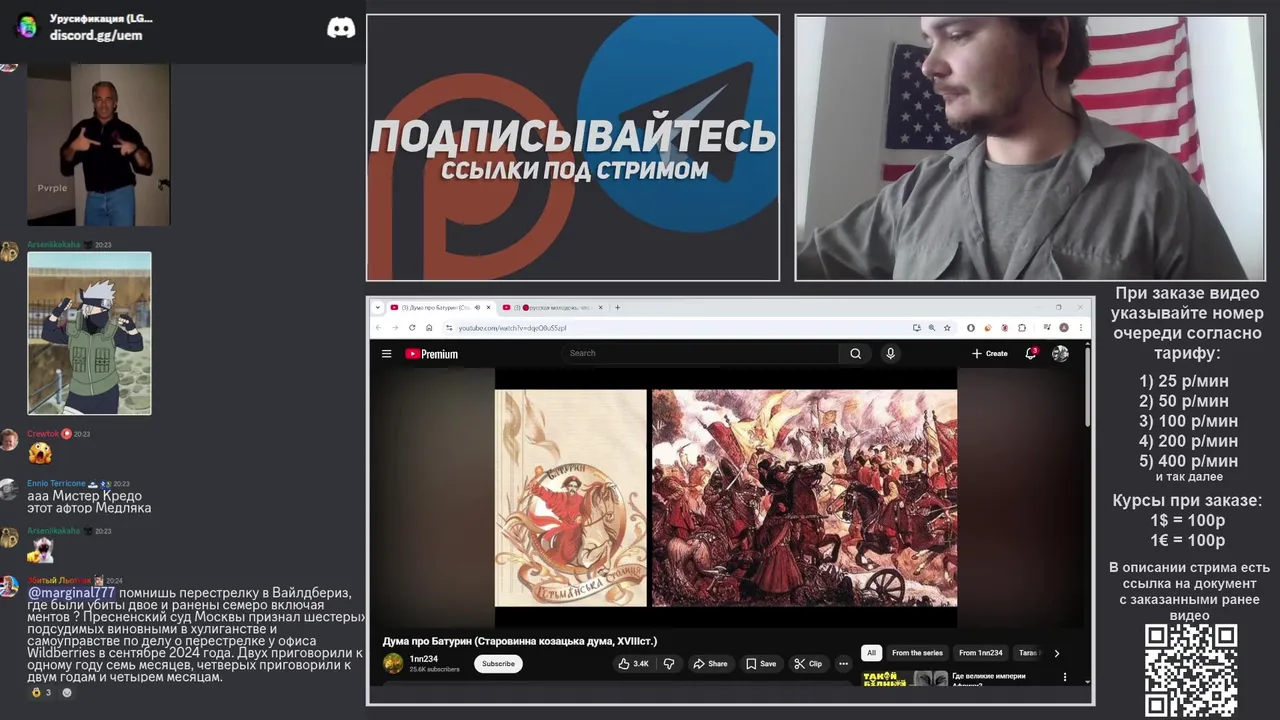Click the Discord logo icon

click(x=341, y=28)
